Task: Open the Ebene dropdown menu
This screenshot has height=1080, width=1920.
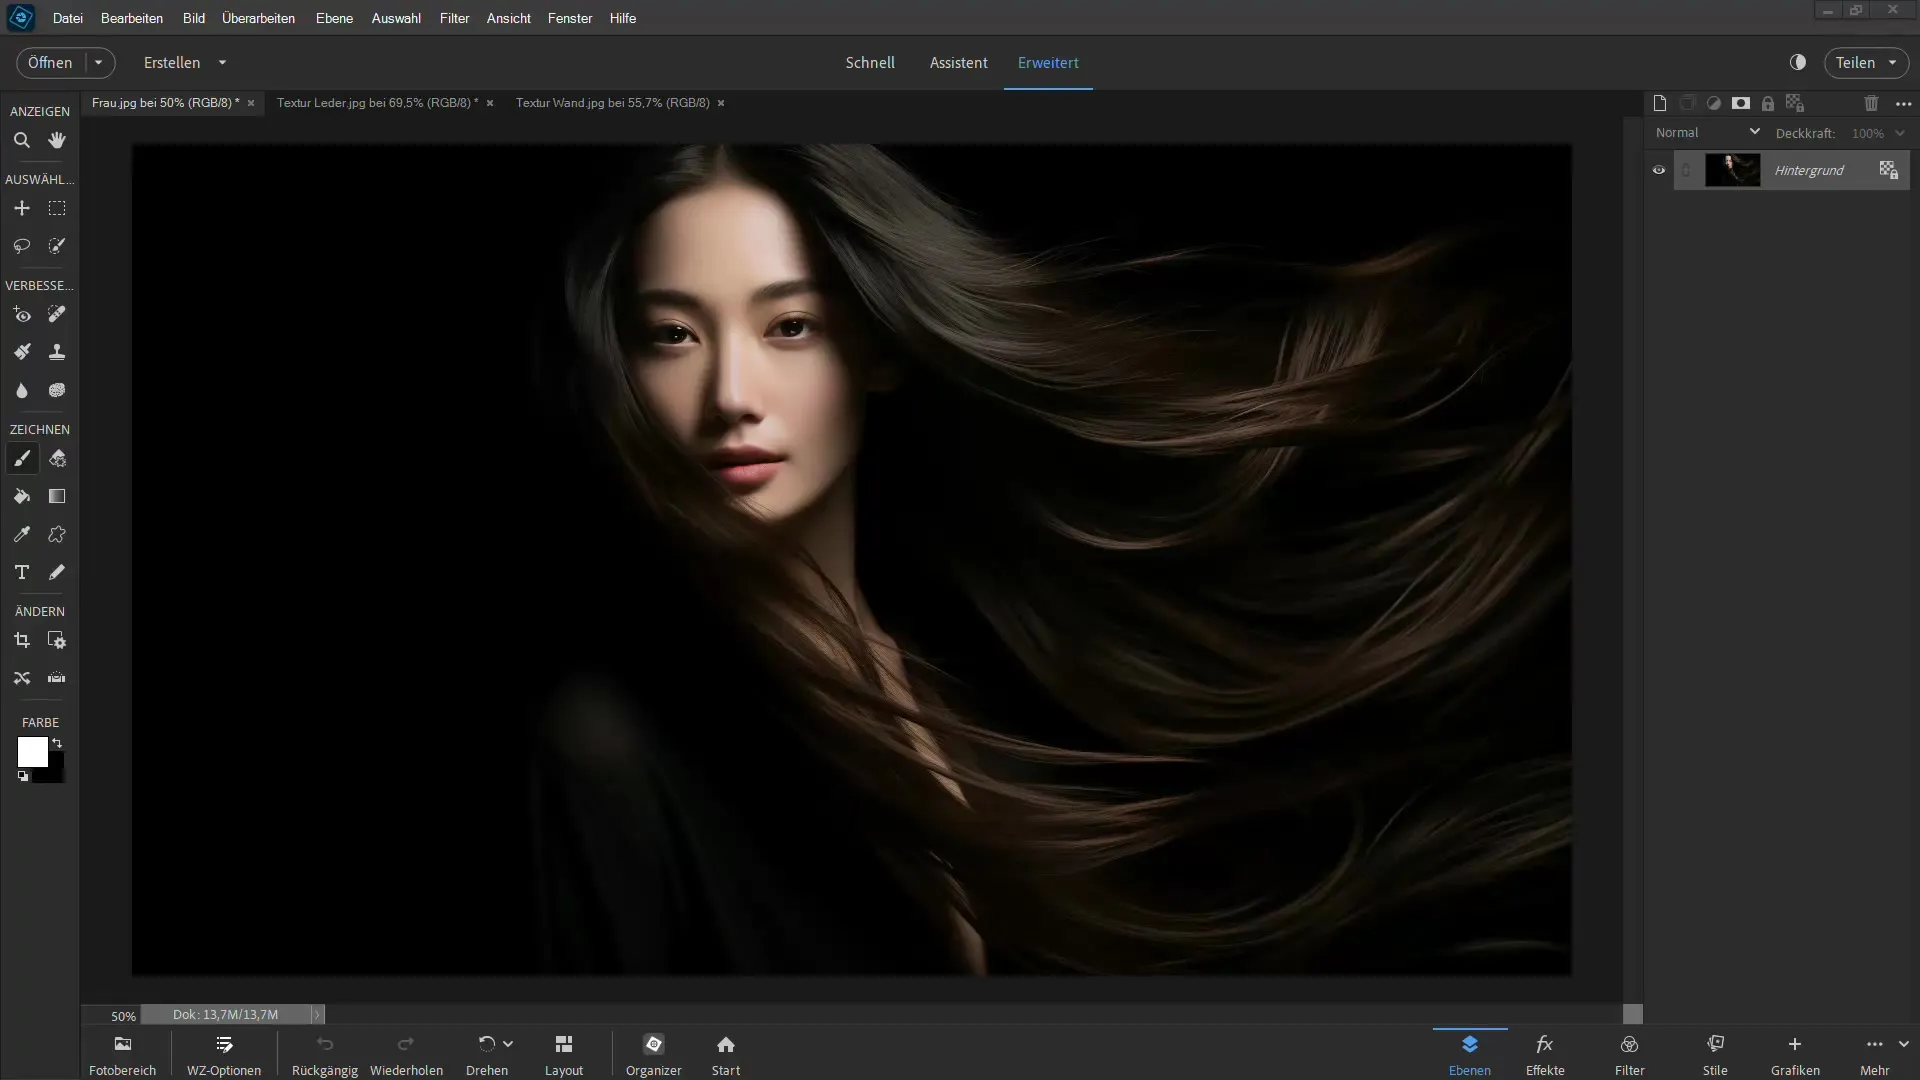Action: [334, 17]
